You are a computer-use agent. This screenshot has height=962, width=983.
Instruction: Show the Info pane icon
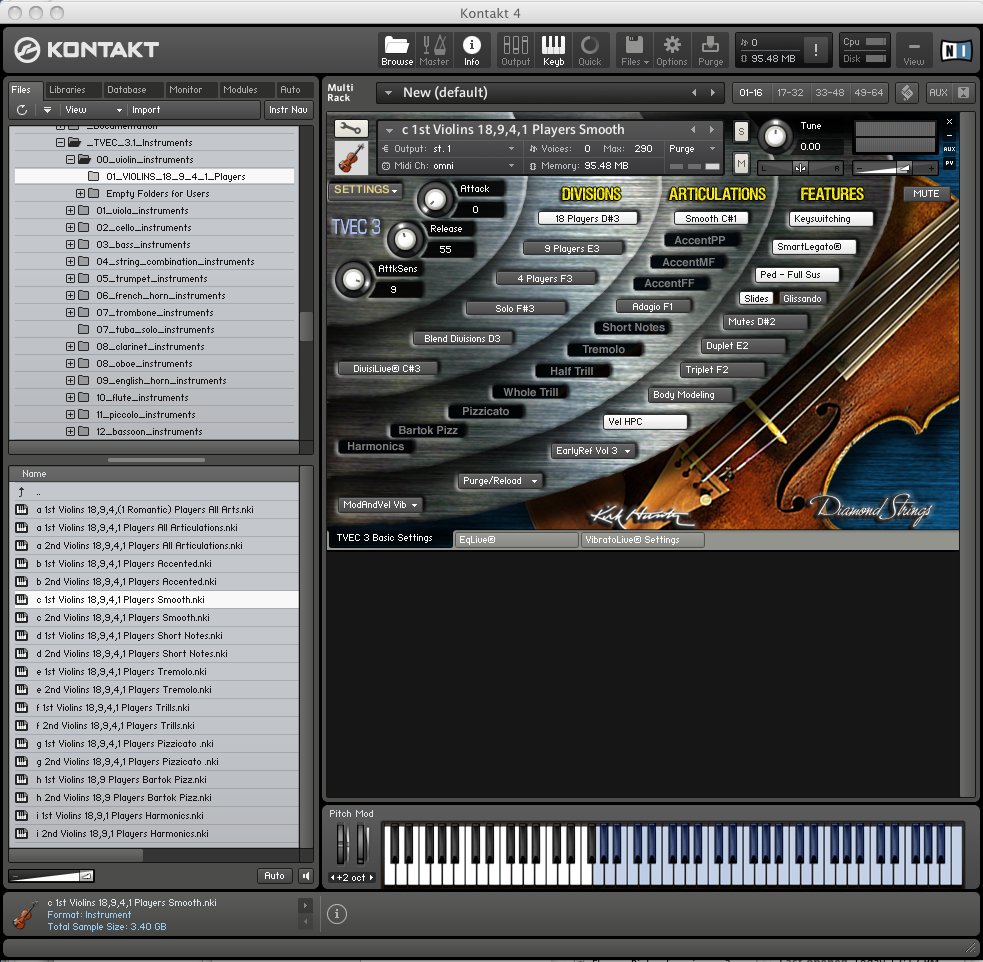click(471, 50)
